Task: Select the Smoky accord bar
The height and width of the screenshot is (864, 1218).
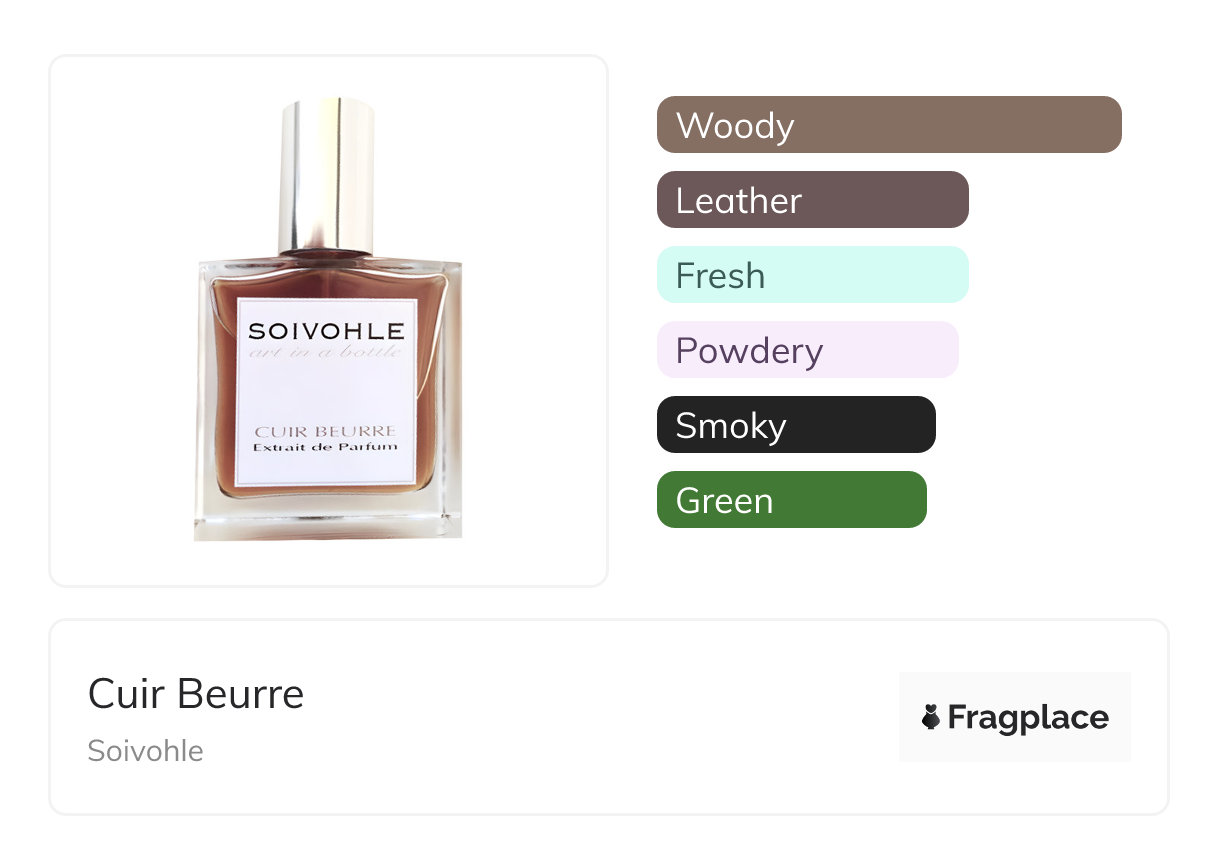Action: click(796, 425)
